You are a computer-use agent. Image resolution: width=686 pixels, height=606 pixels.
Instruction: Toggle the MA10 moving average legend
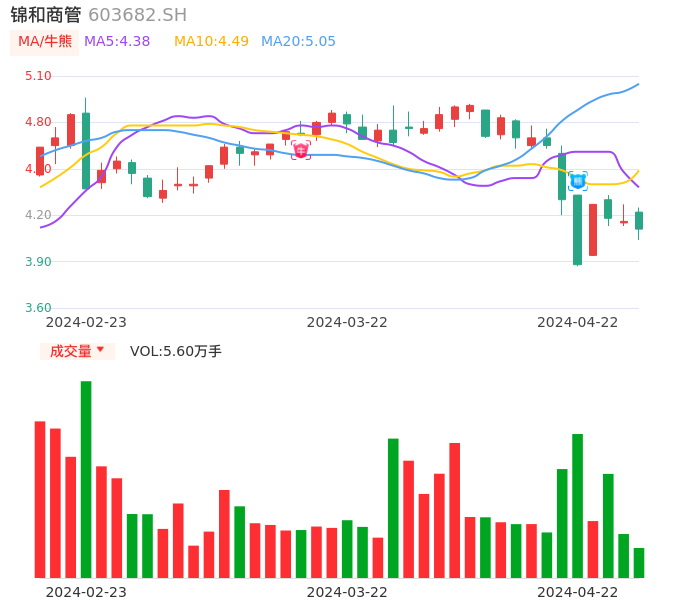[x=211, y=42]
